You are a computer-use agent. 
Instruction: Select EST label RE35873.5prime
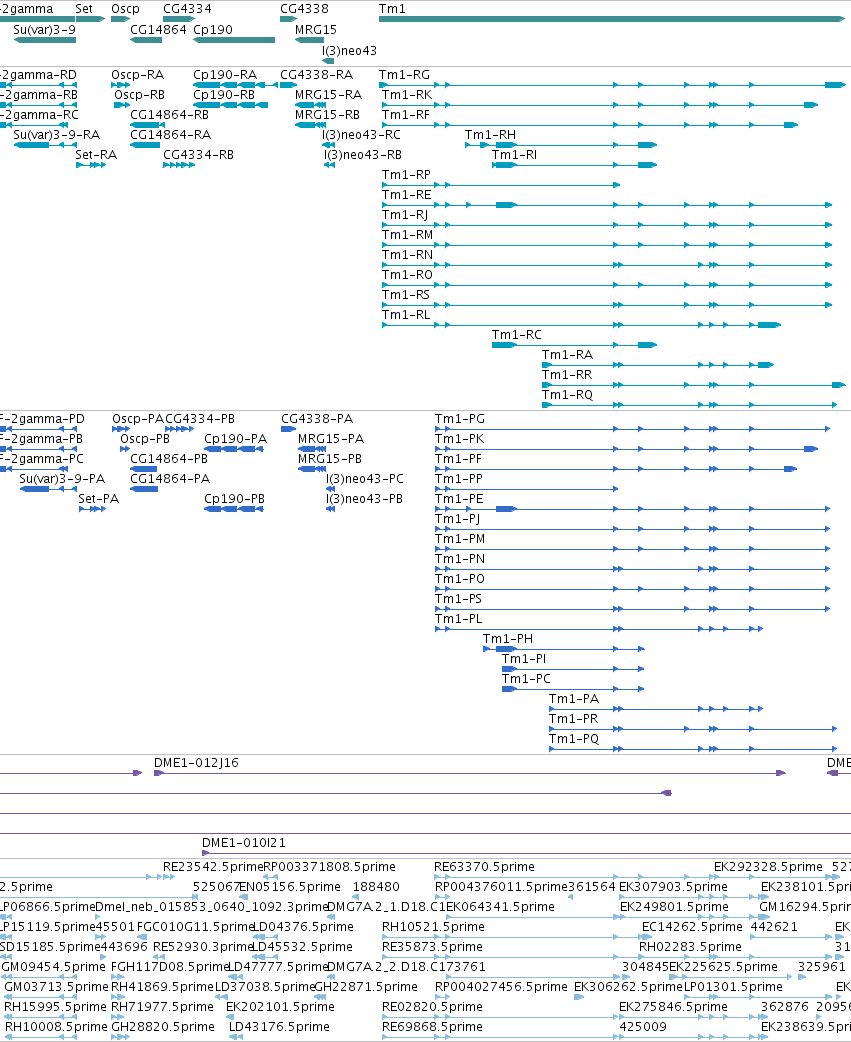(x=432, y=946)
